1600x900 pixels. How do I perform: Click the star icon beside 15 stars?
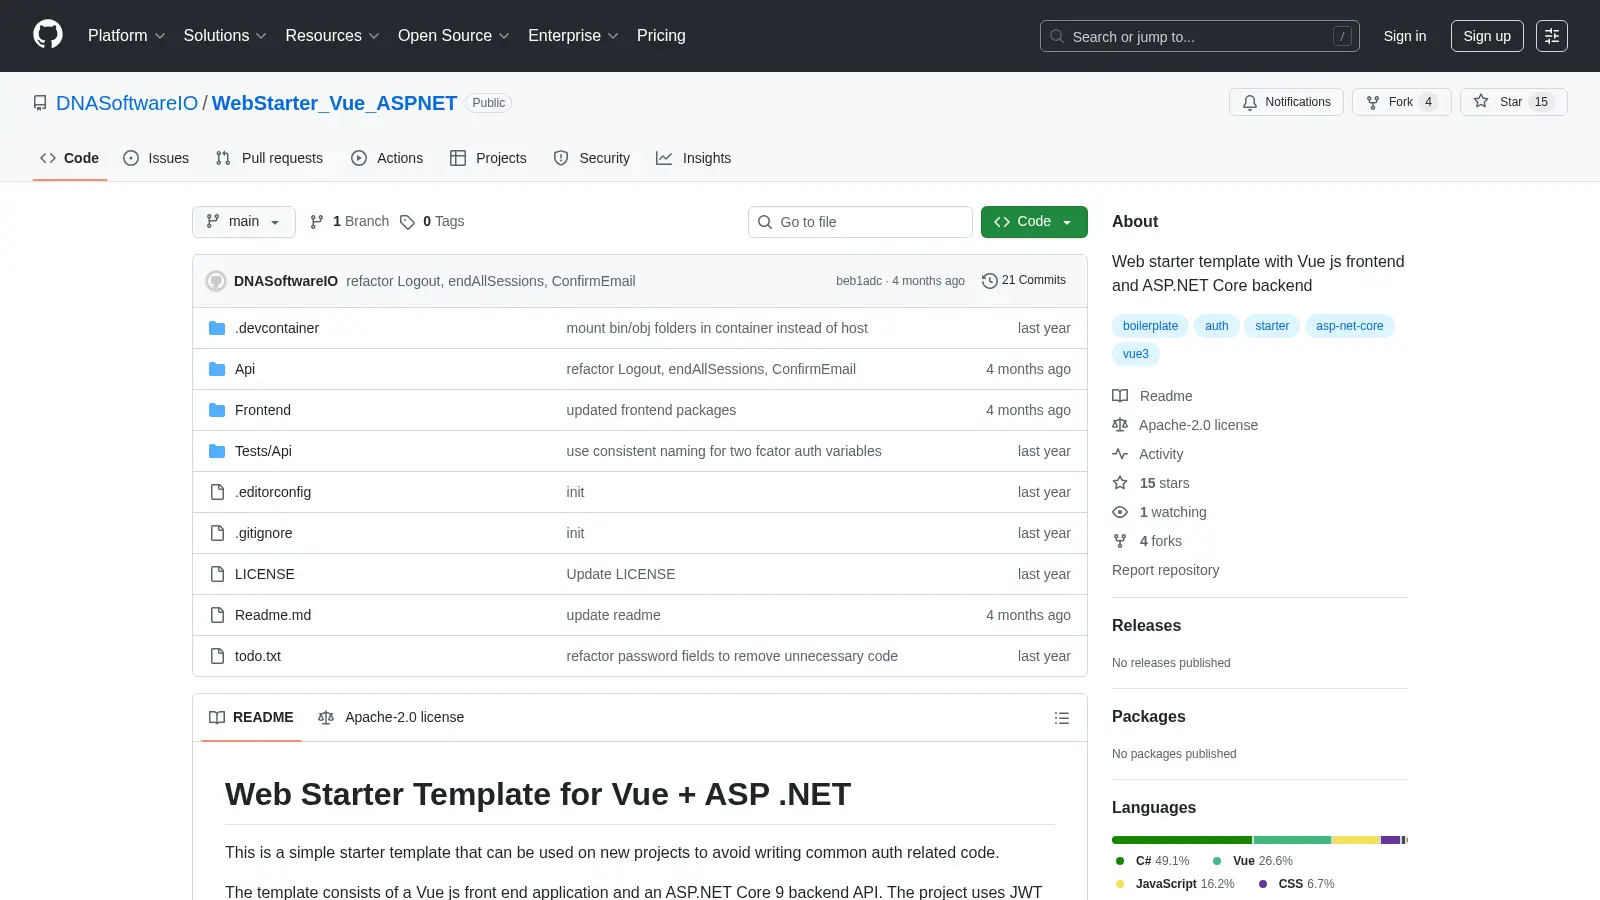click(1120, 483)
